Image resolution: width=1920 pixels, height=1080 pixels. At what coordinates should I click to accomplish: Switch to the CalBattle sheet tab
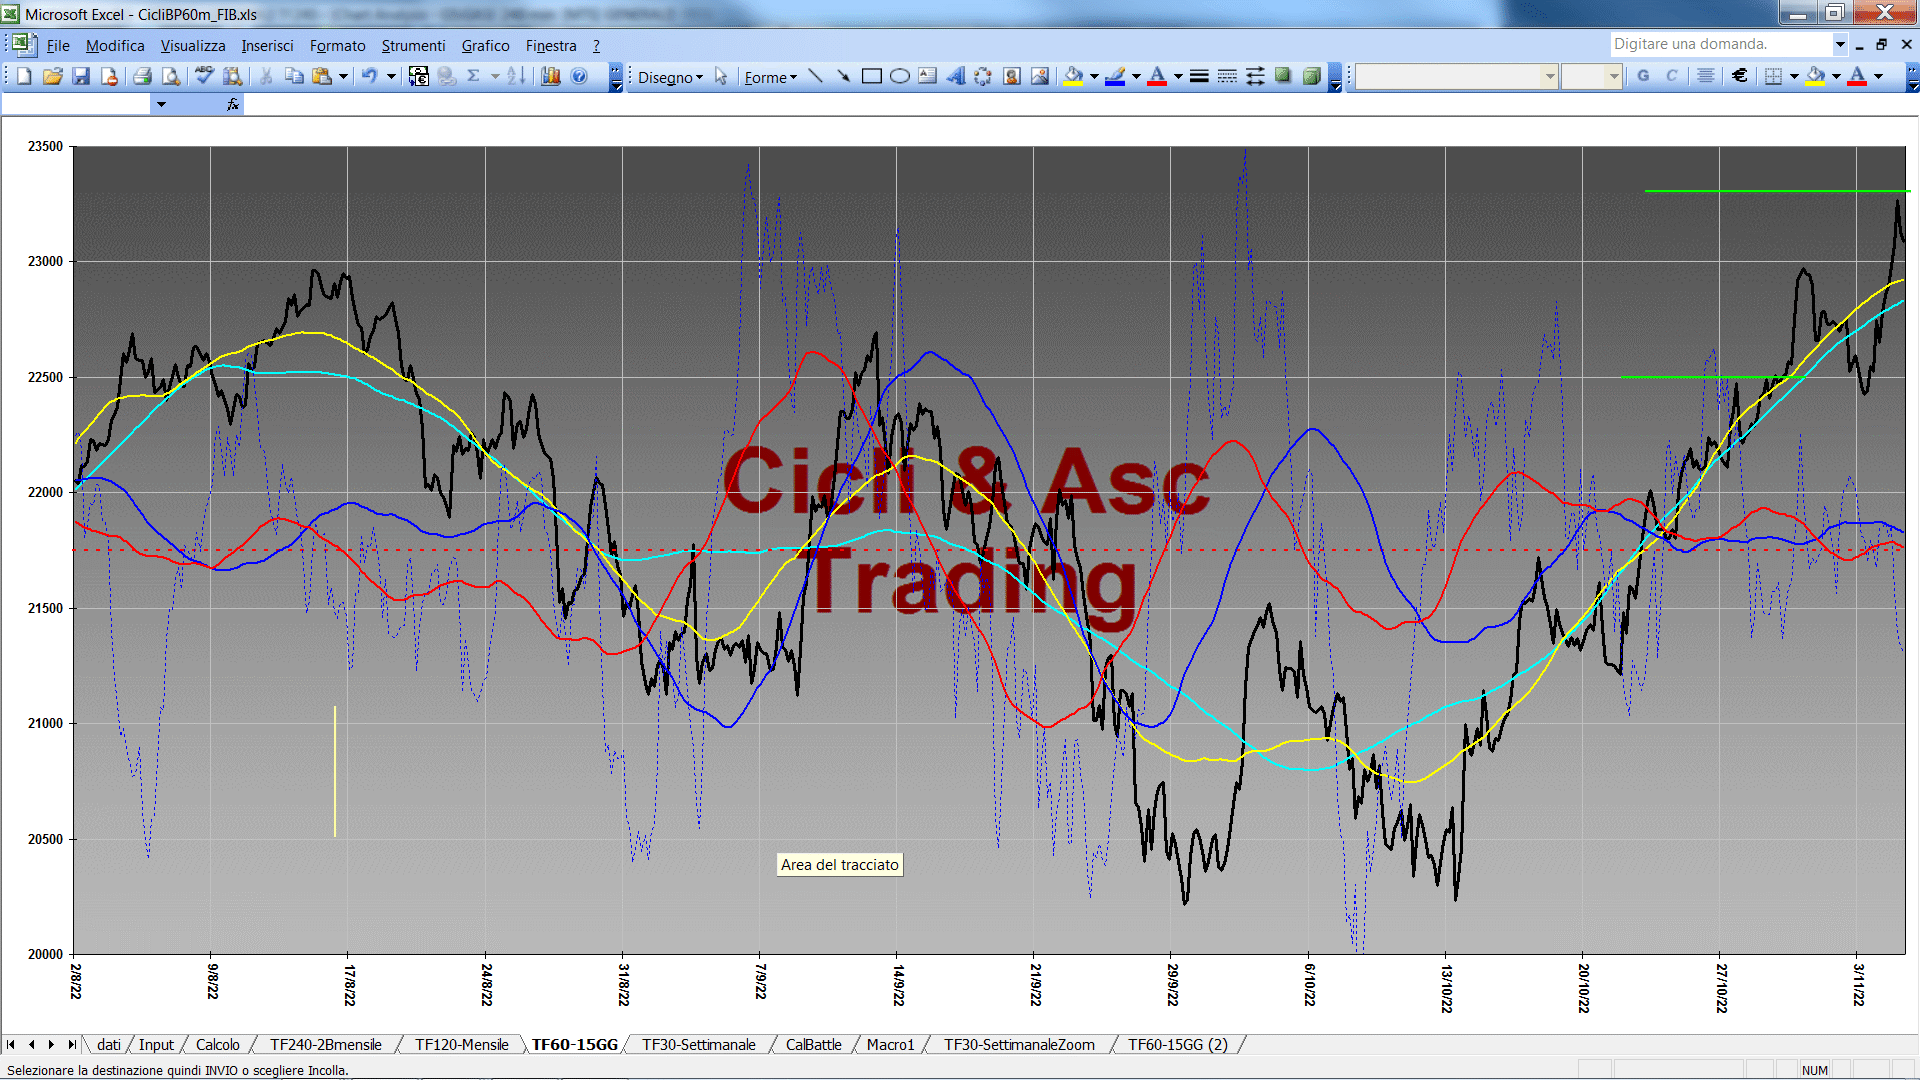click(813, 1045)
